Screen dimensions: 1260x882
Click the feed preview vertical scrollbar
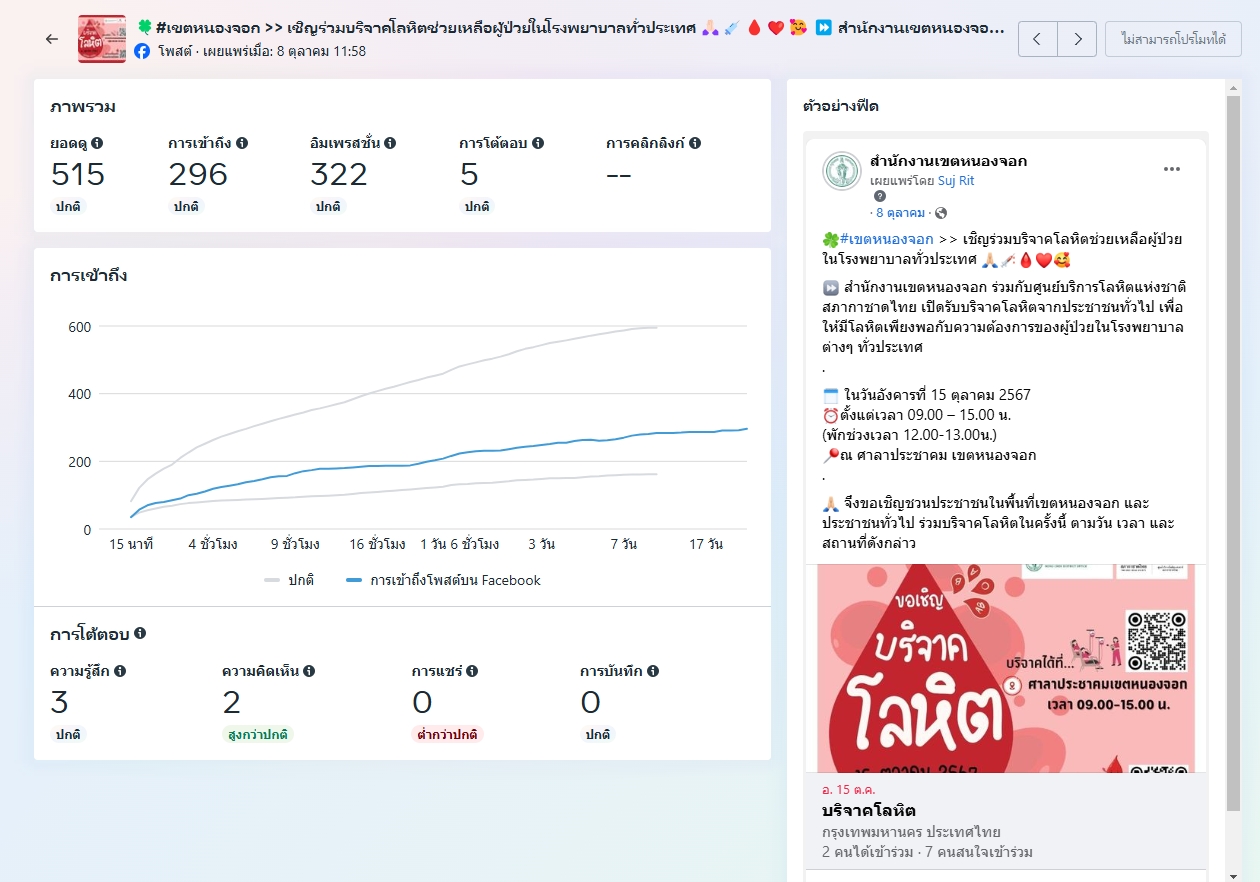(1233, 450)
